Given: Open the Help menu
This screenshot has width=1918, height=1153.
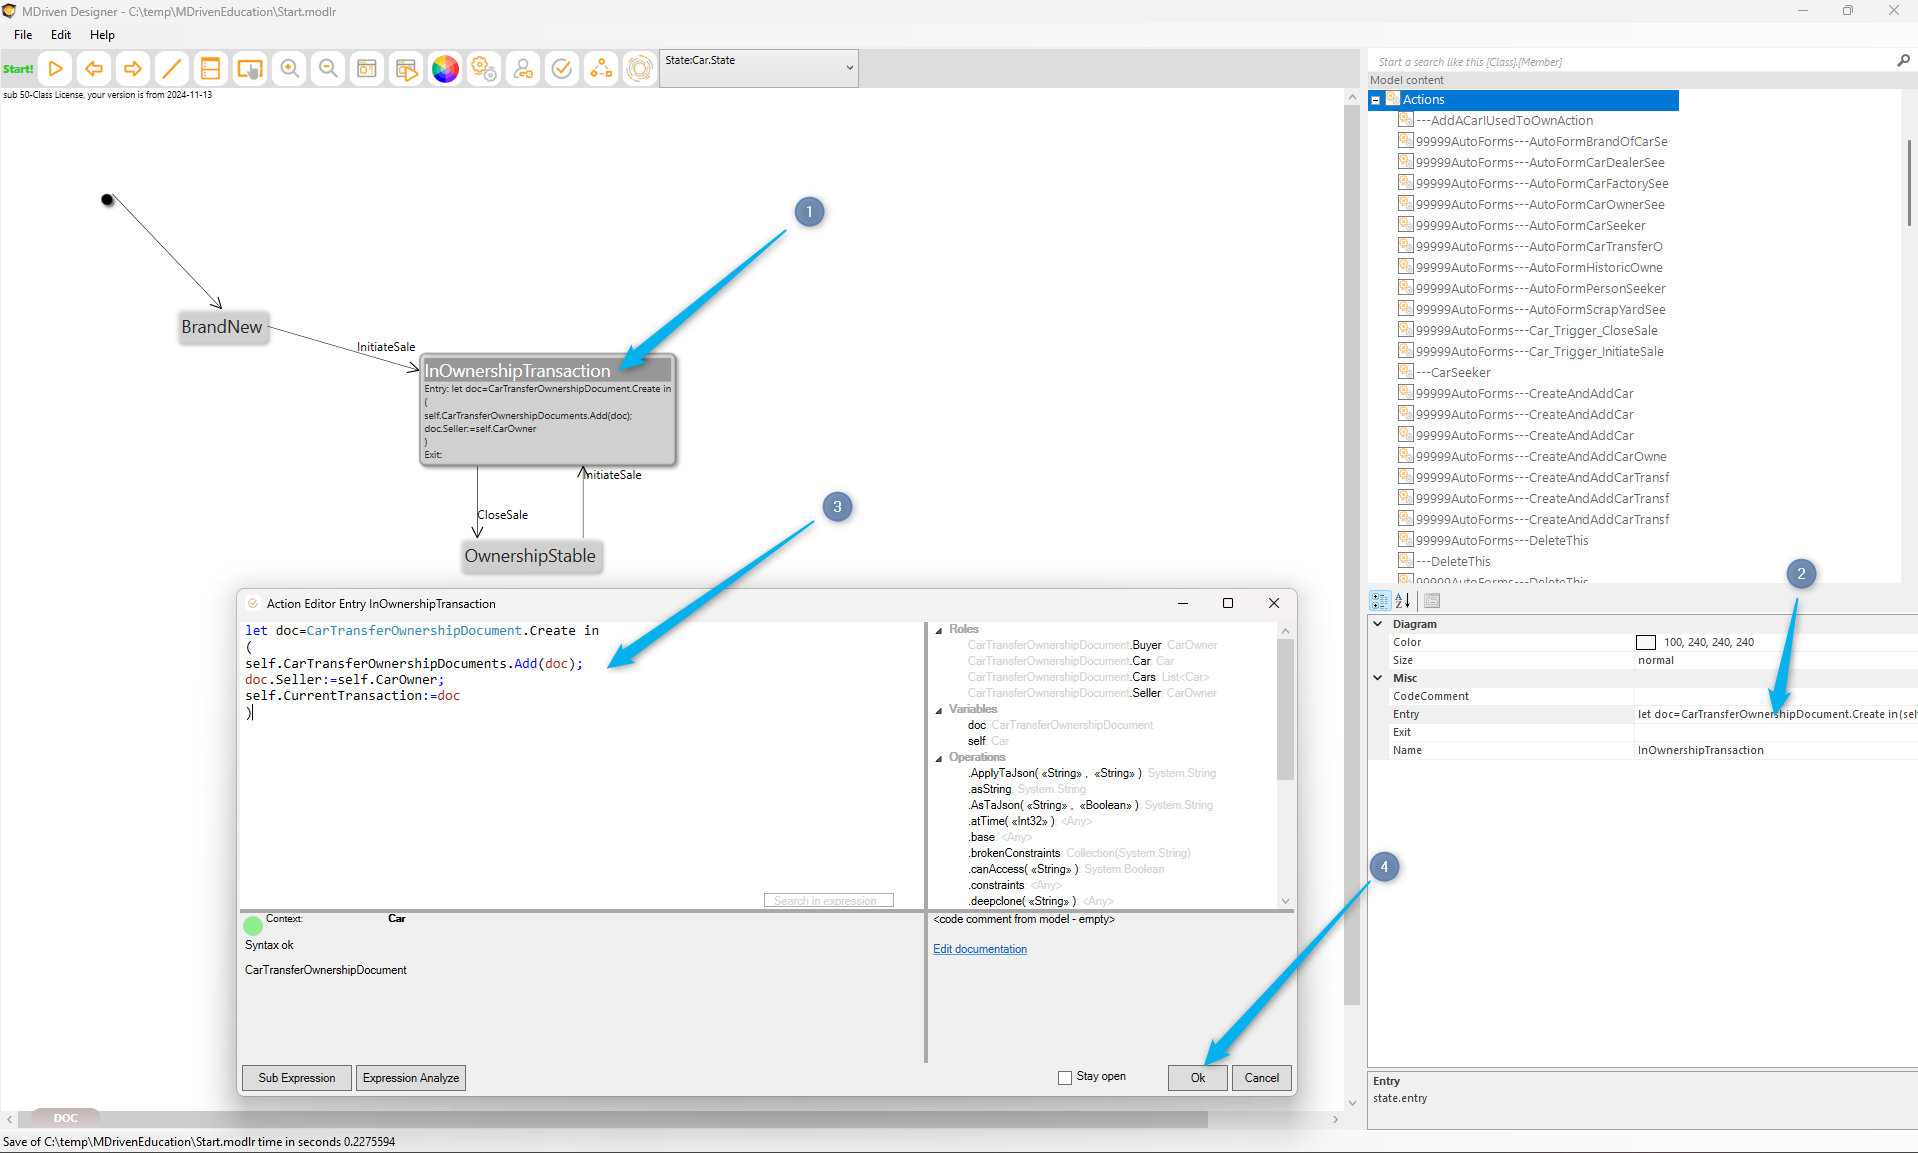Looking at the screenshot, I should click(x=102, y=35).
